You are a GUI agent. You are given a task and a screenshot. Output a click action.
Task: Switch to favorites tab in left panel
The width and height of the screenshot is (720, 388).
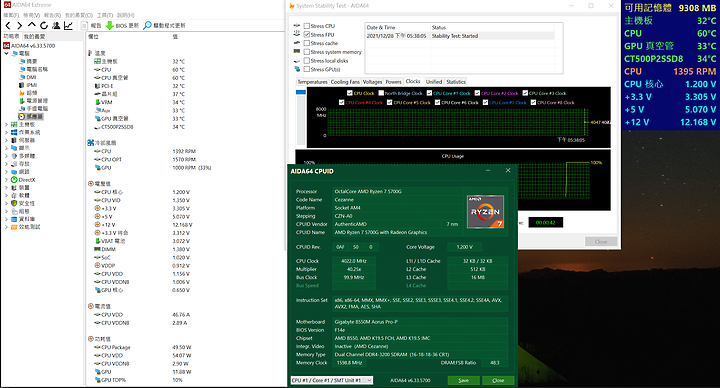[x=35, y=36]
